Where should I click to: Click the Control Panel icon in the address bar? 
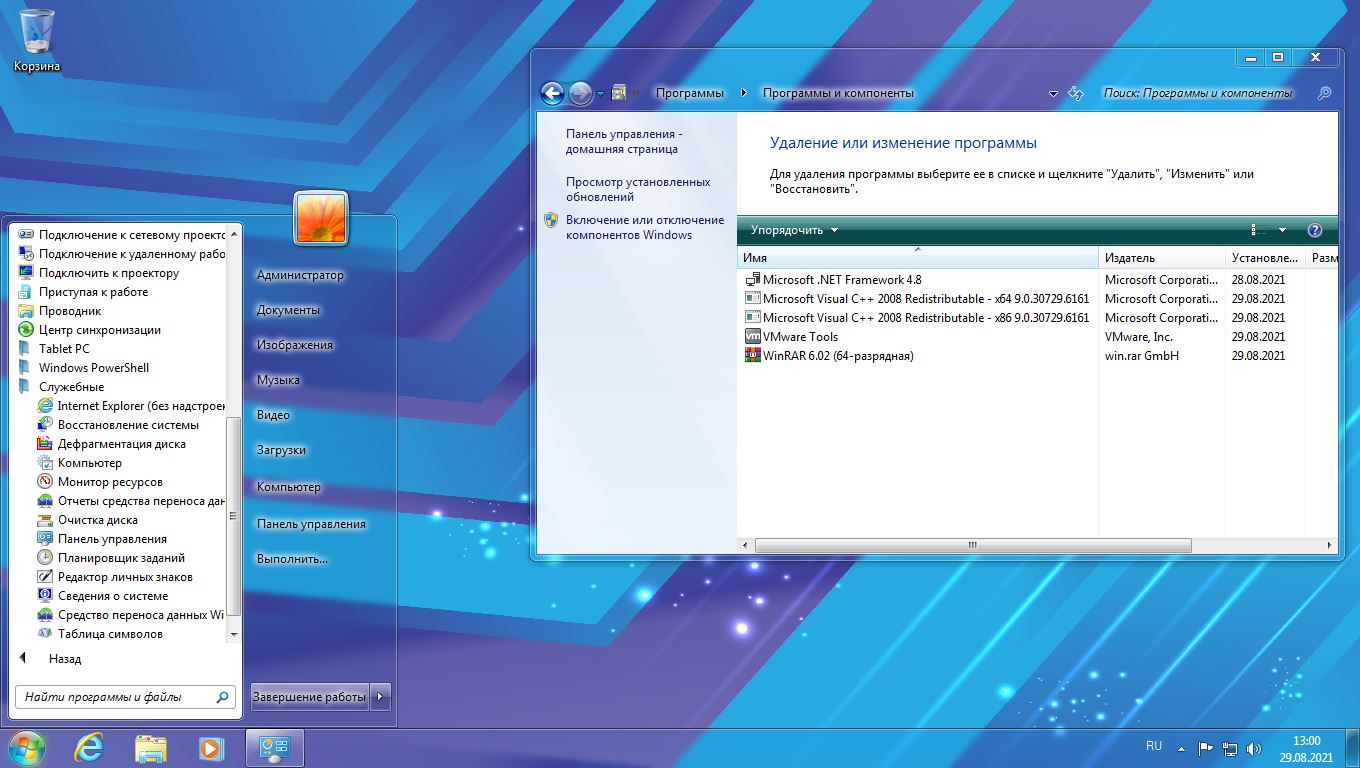pyautogui.click(x=618, y=93)
